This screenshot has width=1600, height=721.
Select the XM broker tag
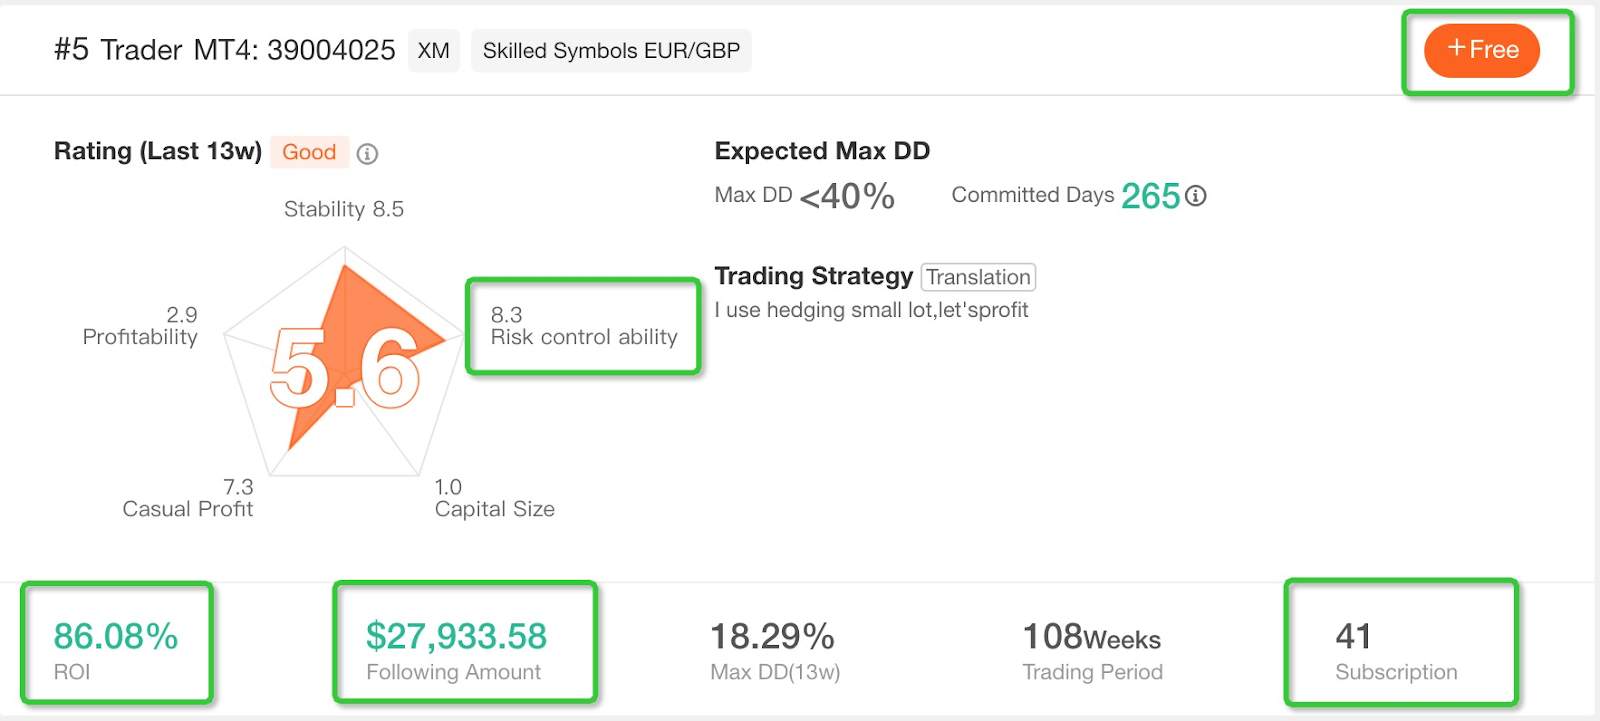pos(433,51)
